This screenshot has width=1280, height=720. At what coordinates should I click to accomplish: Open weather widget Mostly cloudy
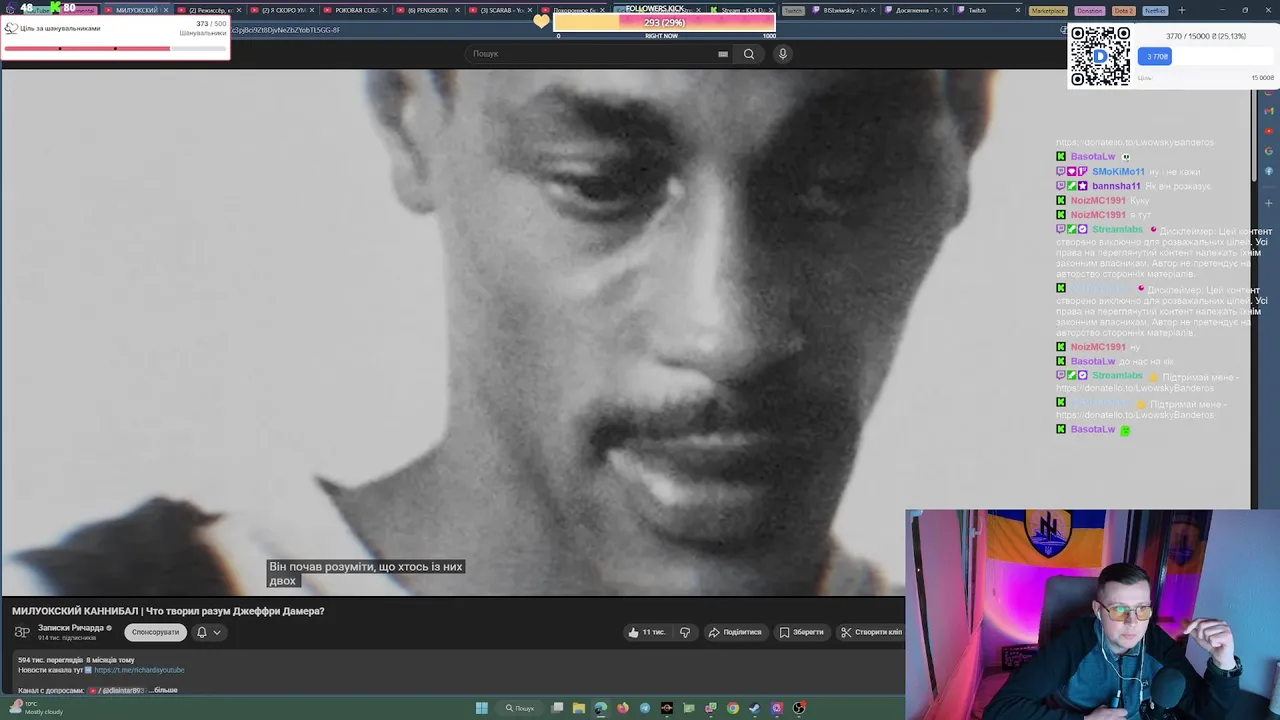[x=35, y=708]
